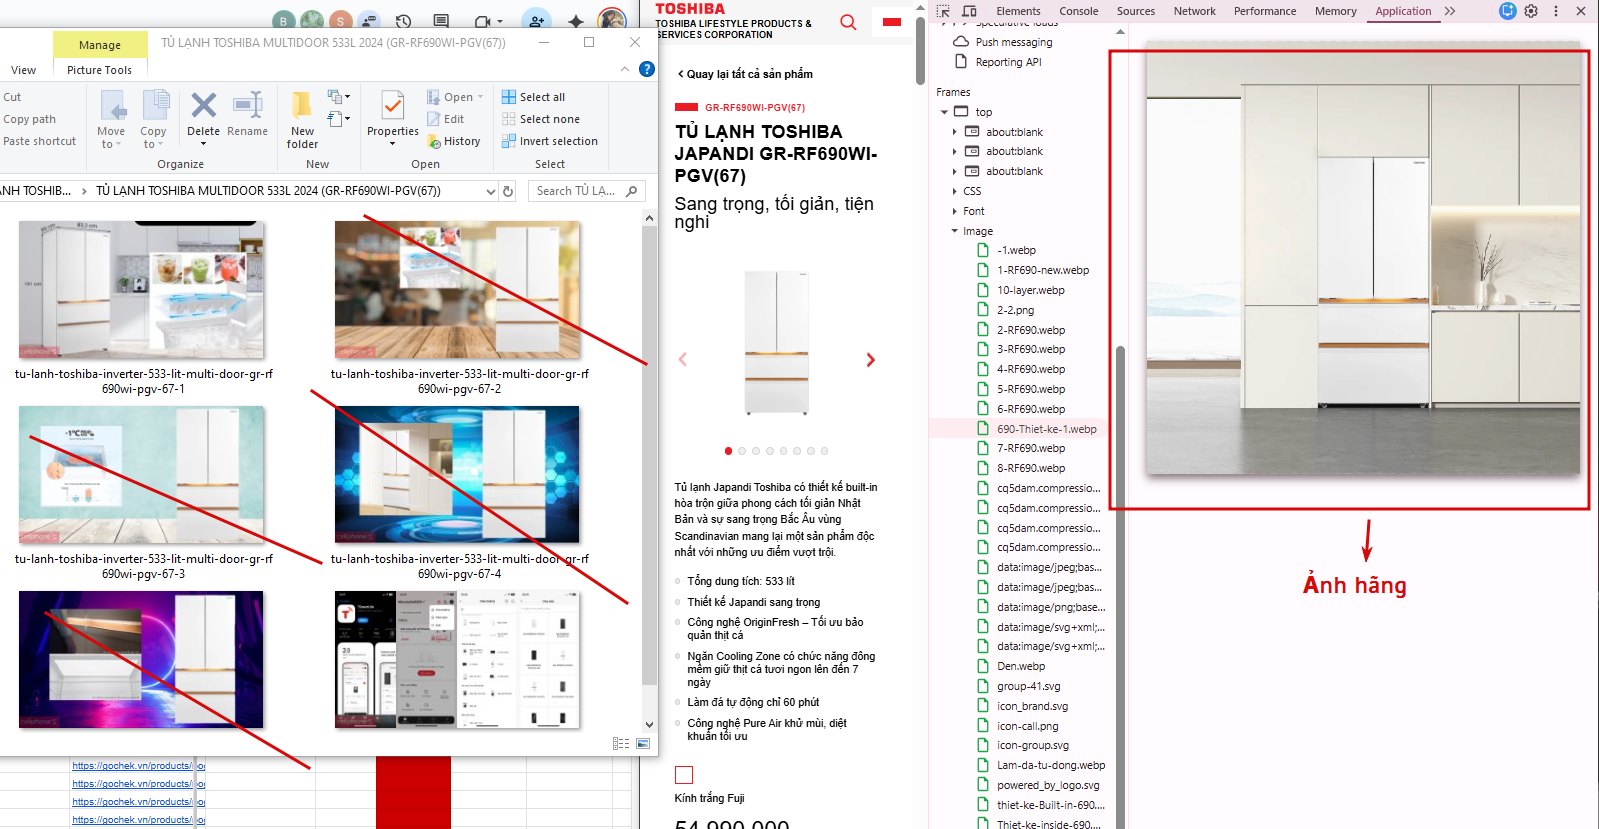
Task: Show next product image with right arrow
Action: coord(870,360)
